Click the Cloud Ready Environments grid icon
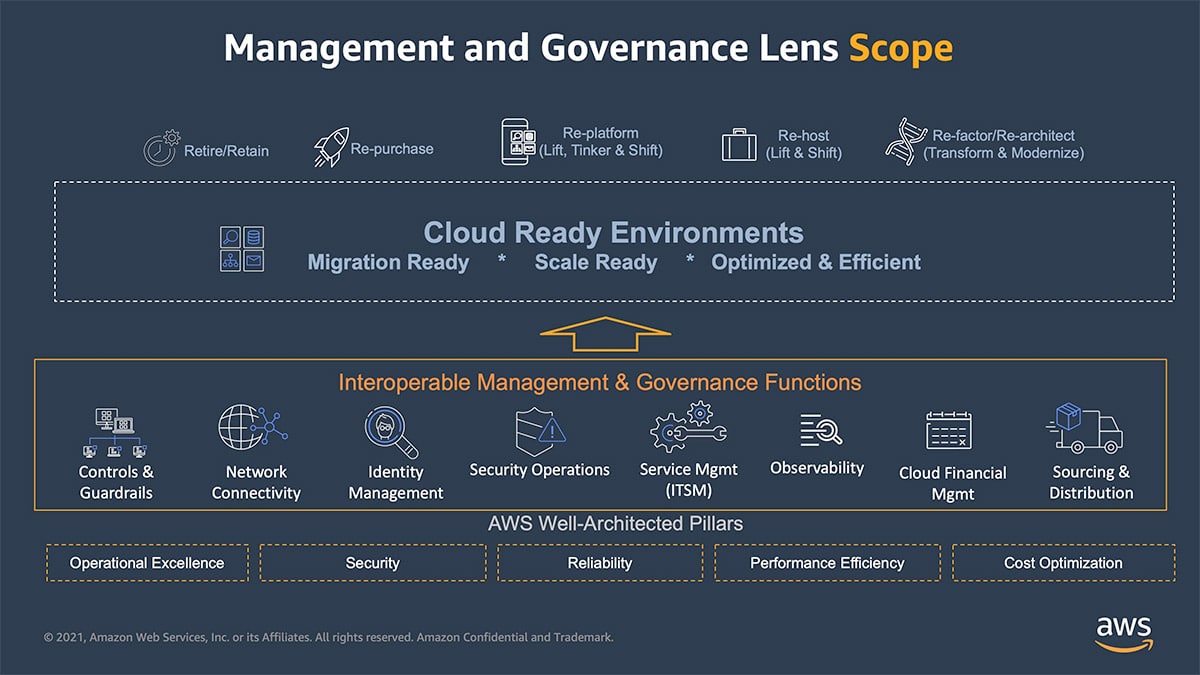This screenshot has width=1200, height=675. [x=242, y=249]
